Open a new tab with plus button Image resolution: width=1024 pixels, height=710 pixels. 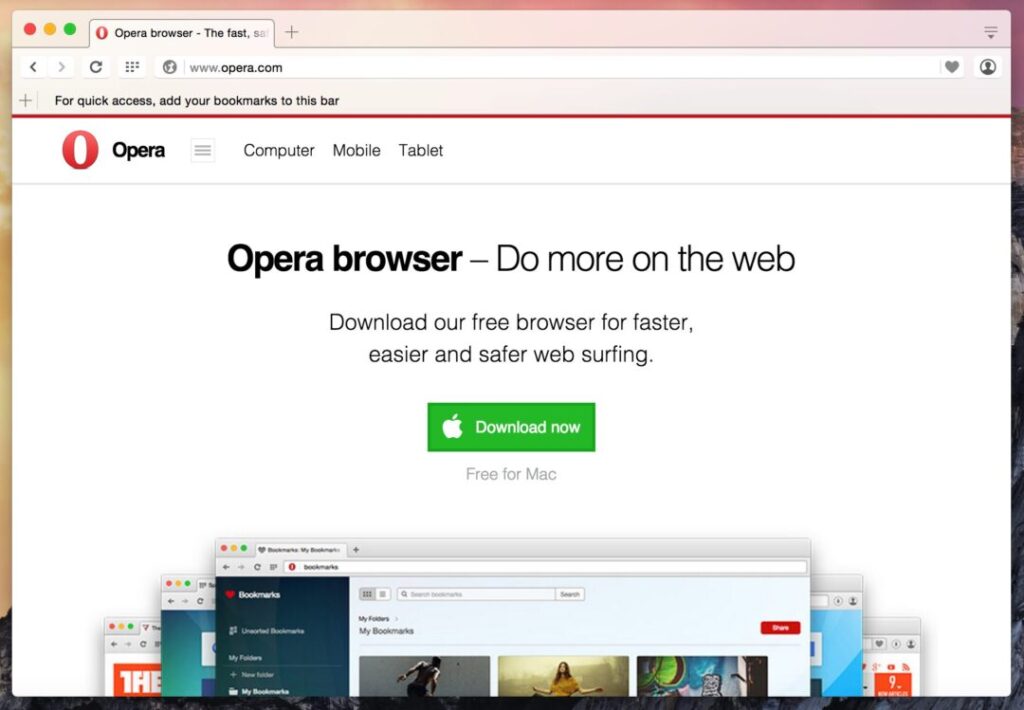point(291,32)
